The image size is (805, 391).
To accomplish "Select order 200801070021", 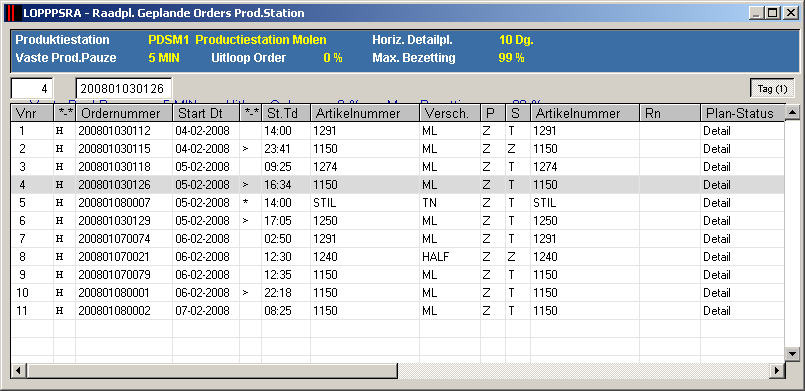I will 114,257.
